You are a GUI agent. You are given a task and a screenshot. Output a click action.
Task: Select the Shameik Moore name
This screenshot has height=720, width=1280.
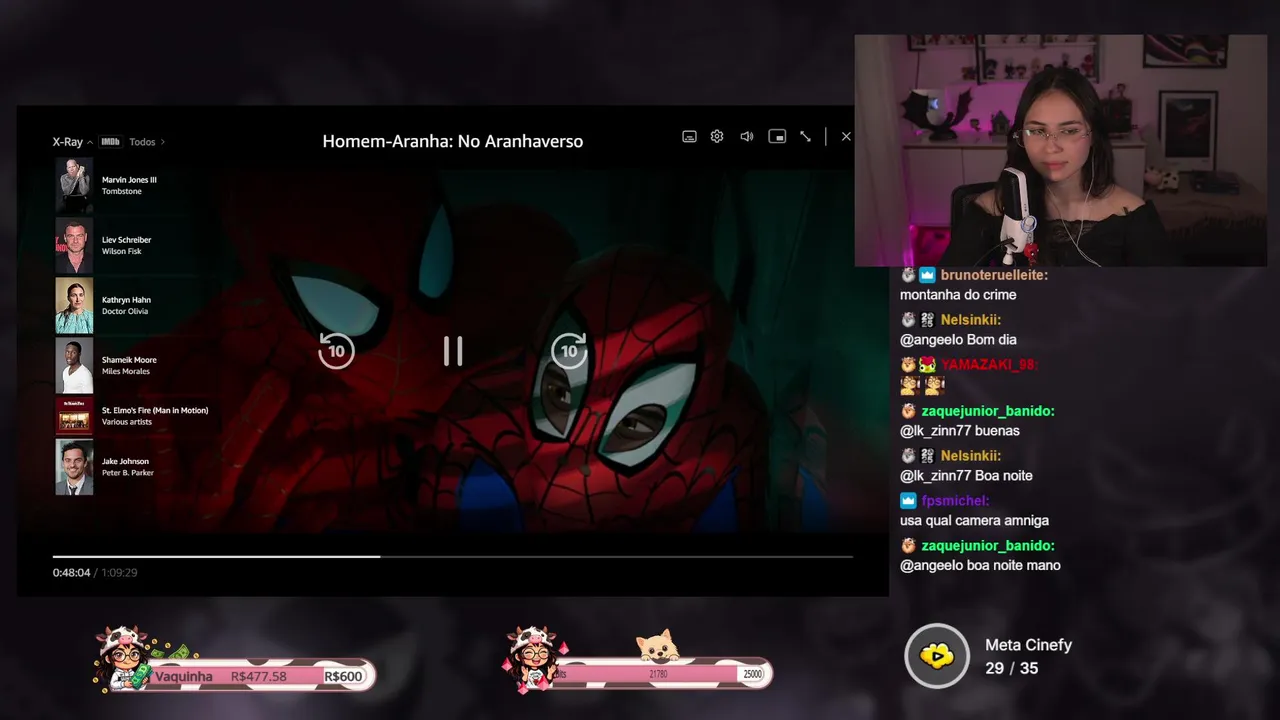tap(129, 360)
